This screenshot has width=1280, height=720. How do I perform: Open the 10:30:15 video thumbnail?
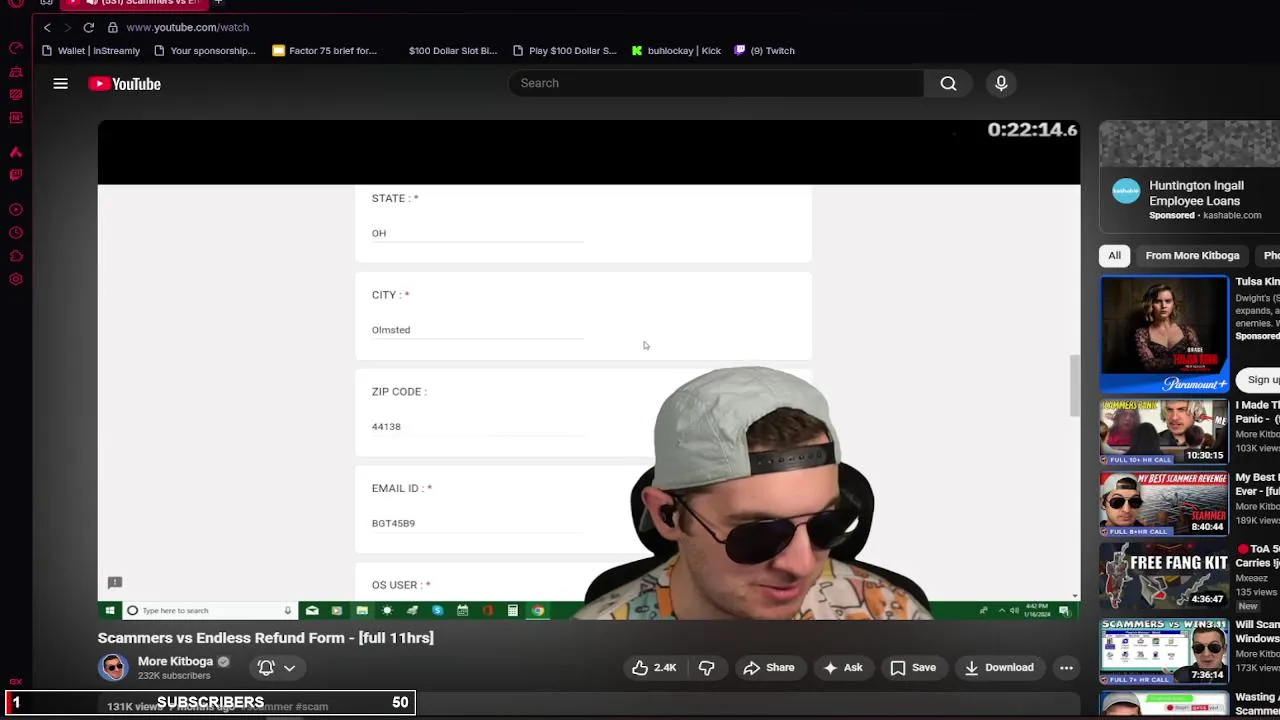(x=1164, y=432)
